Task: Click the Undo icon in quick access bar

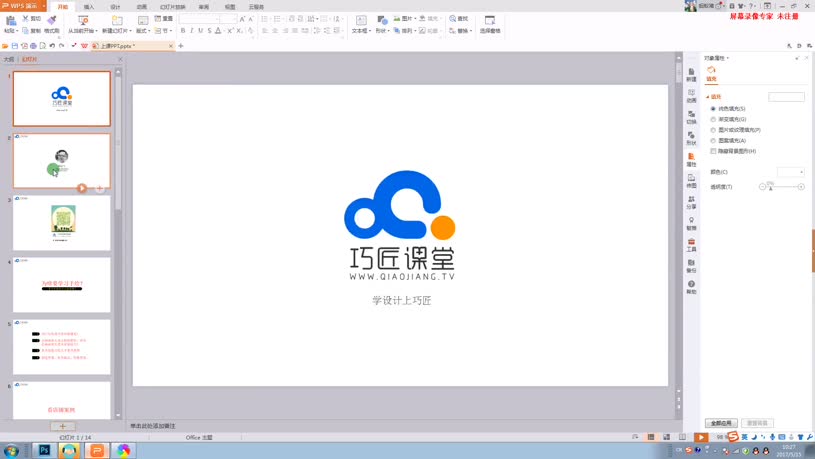Action: tap(52, 46)
